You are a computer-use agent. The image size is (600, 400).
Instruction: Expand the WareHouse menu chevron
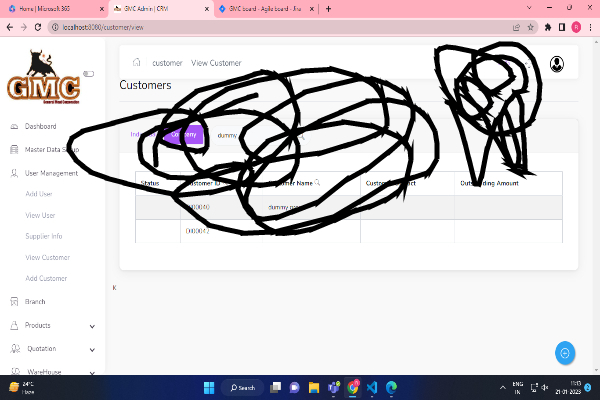(x=92, y=372)
